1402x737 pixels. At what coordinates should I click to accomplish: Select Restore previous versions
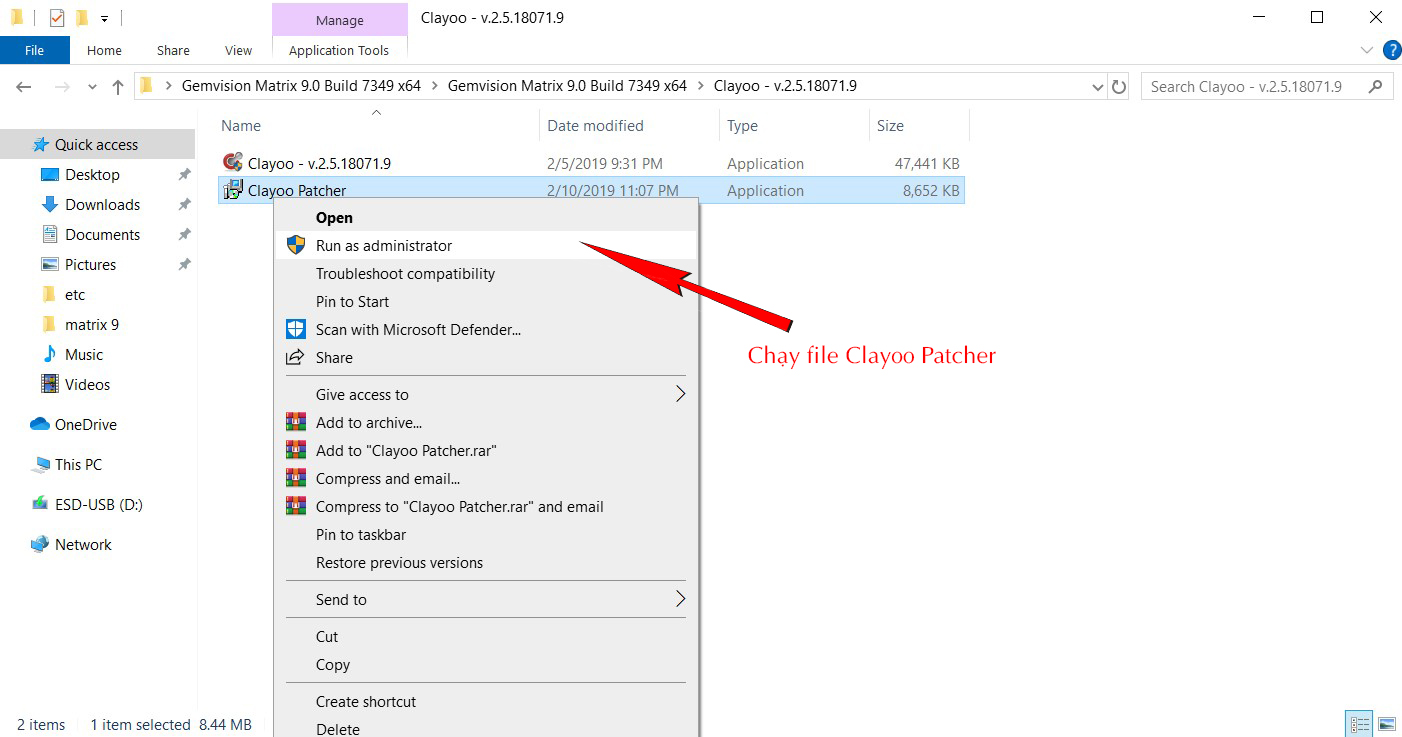point(485,562)
